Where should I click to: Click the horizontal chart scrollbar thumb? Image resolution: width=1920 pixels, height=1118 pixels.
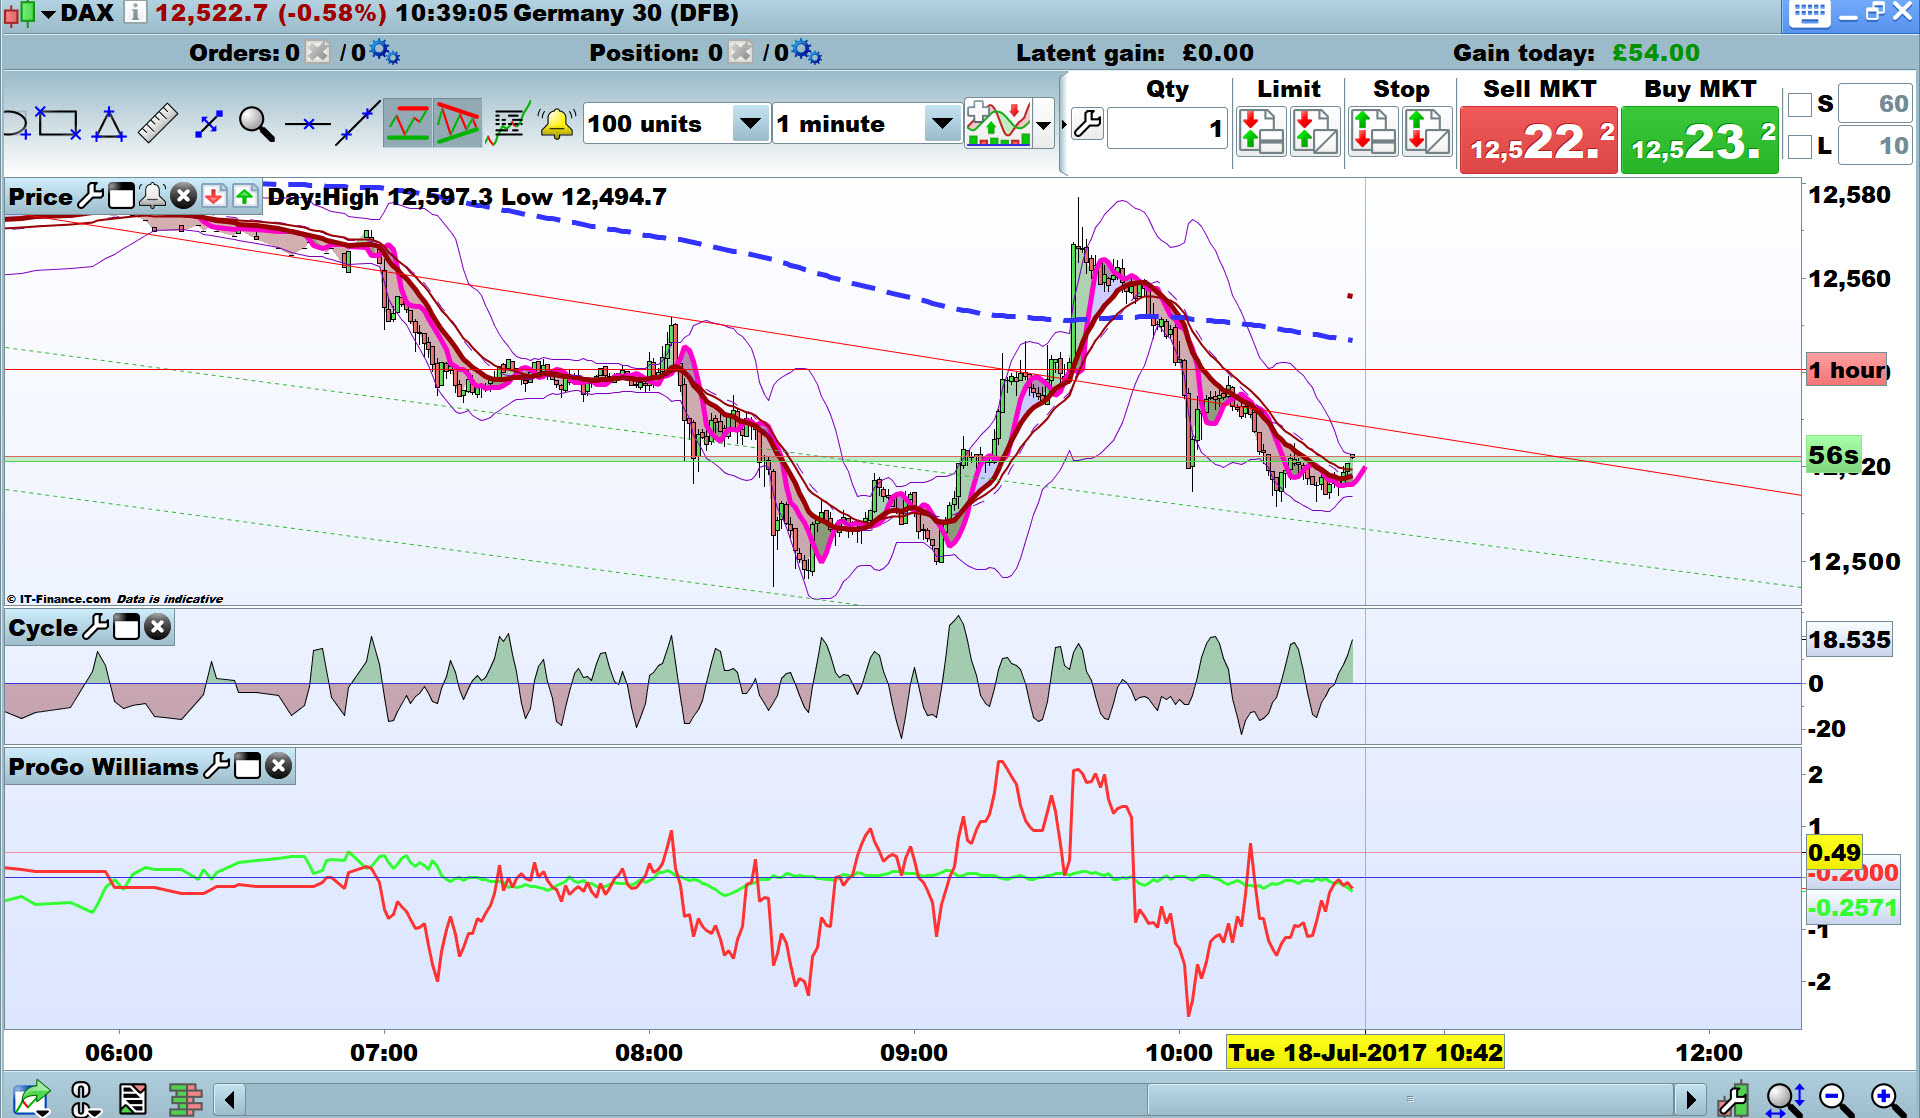click(1409, 1099)
